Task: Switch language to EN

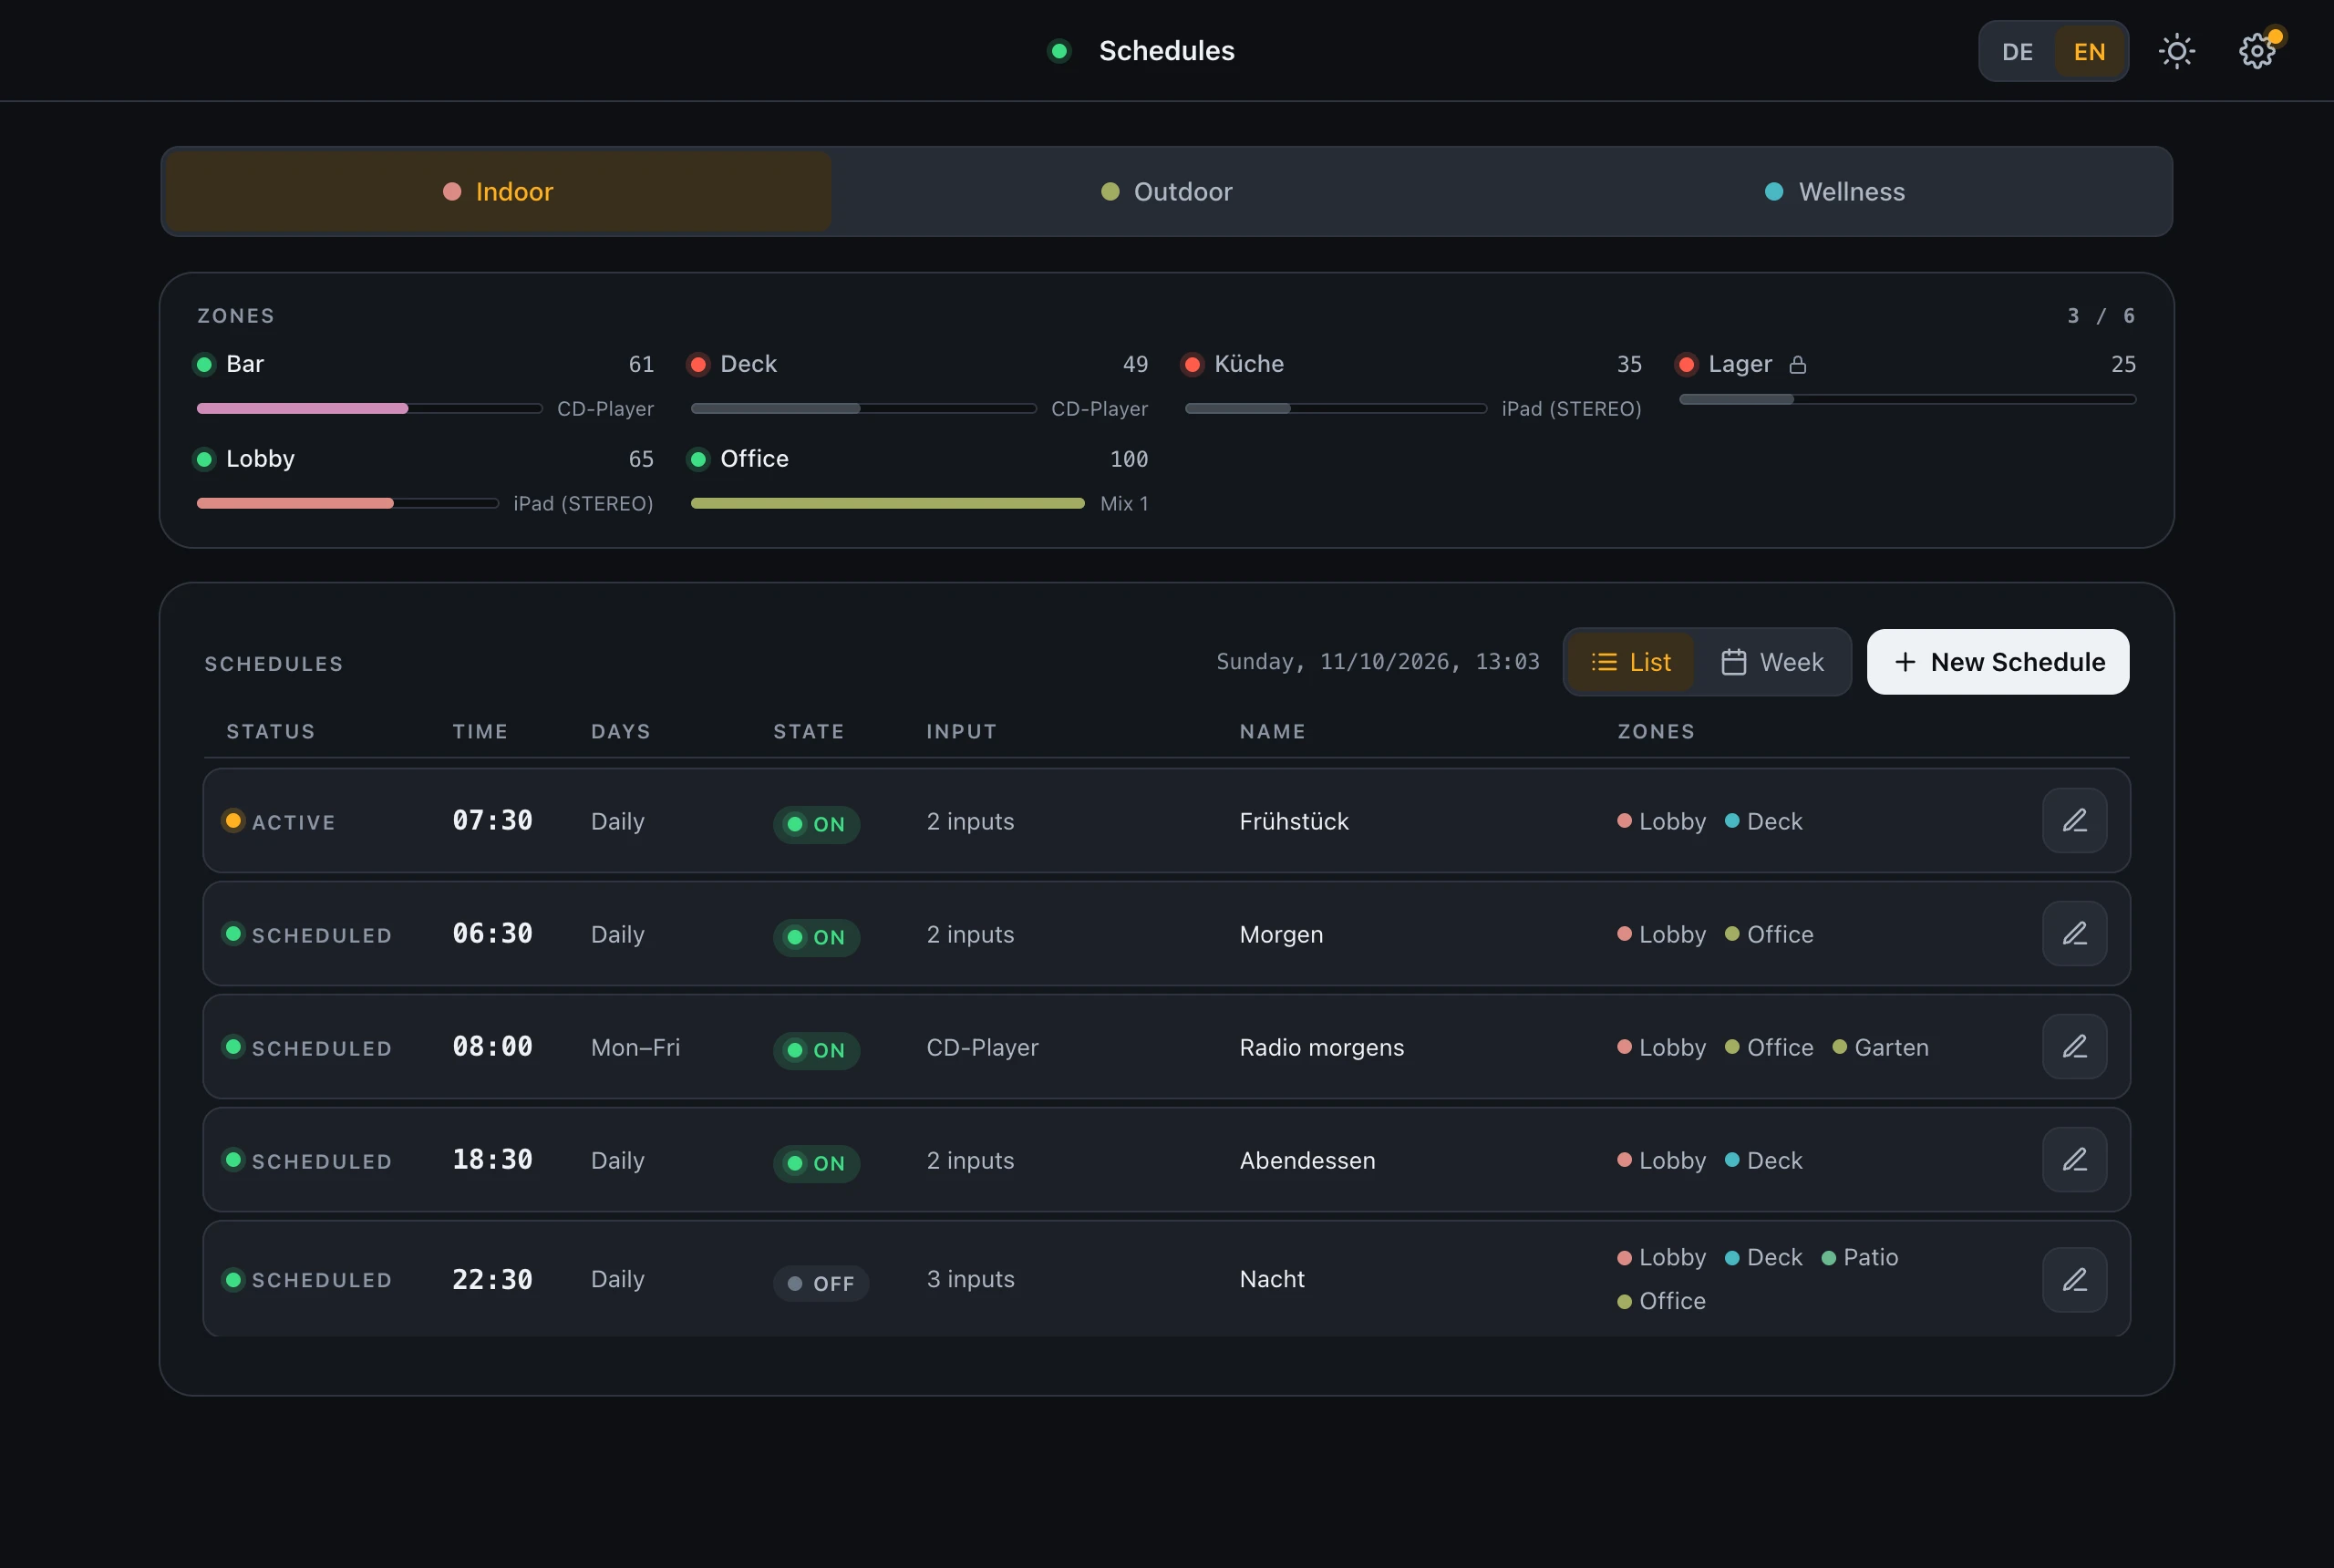Action: 2089,51
